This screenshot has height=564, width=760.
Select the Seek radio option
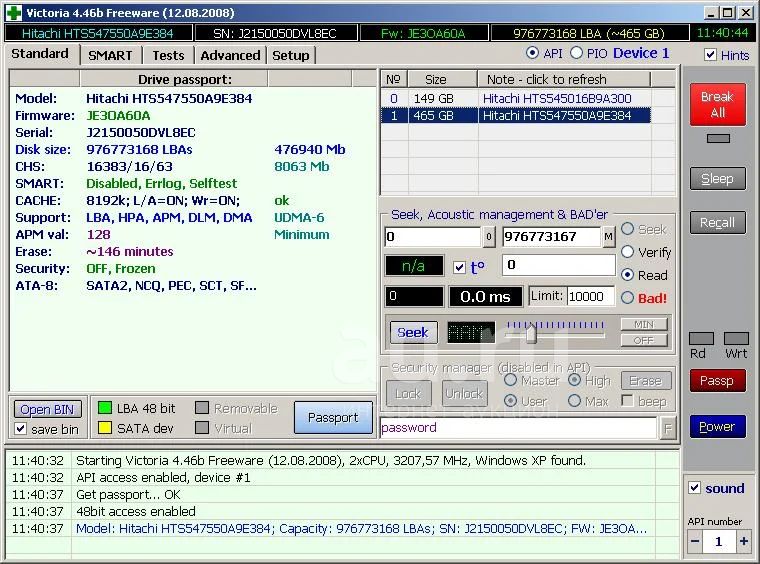(x=628, y=229)
